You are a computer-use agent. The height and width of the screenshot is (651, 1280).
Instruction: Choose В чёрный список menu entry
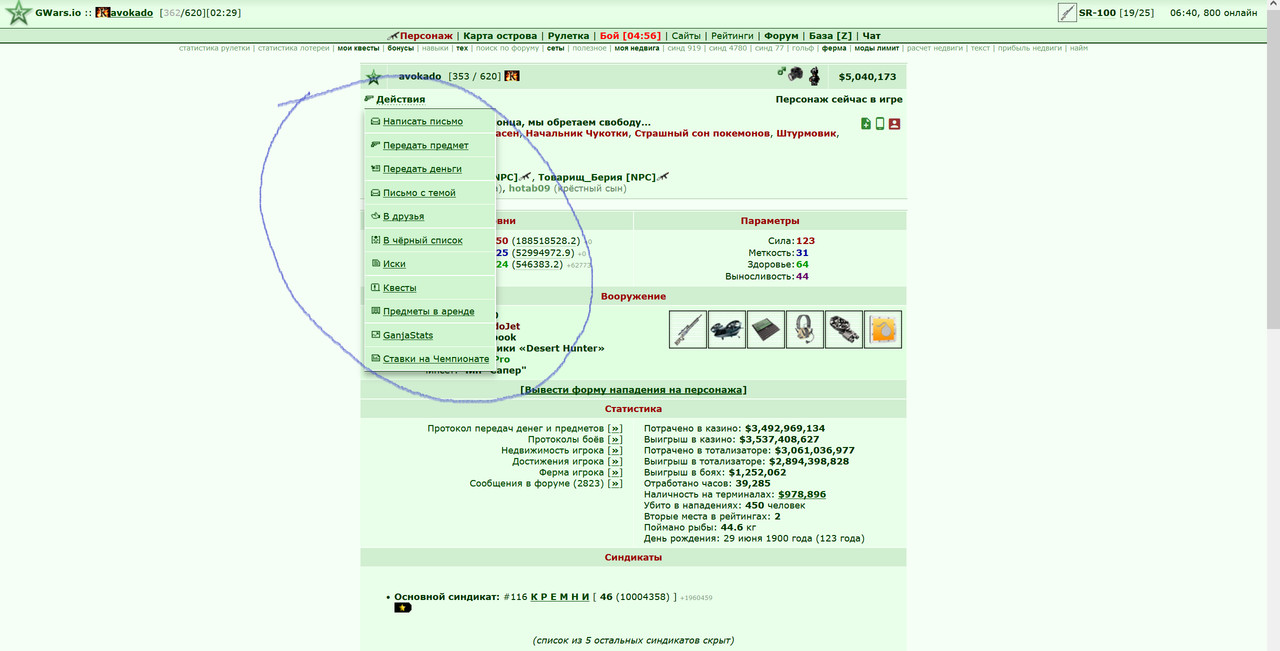point(423,241)
